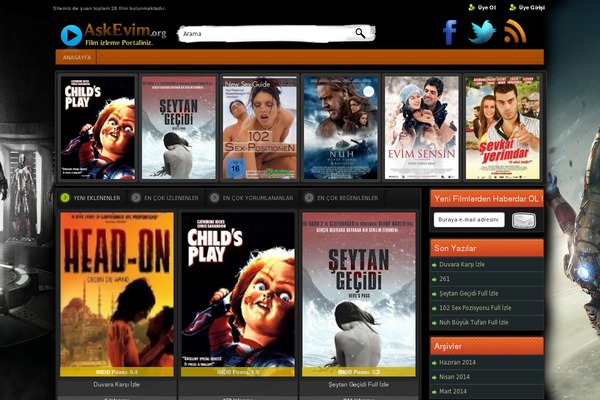Open the RSS feed icon

tap(515, 31)
